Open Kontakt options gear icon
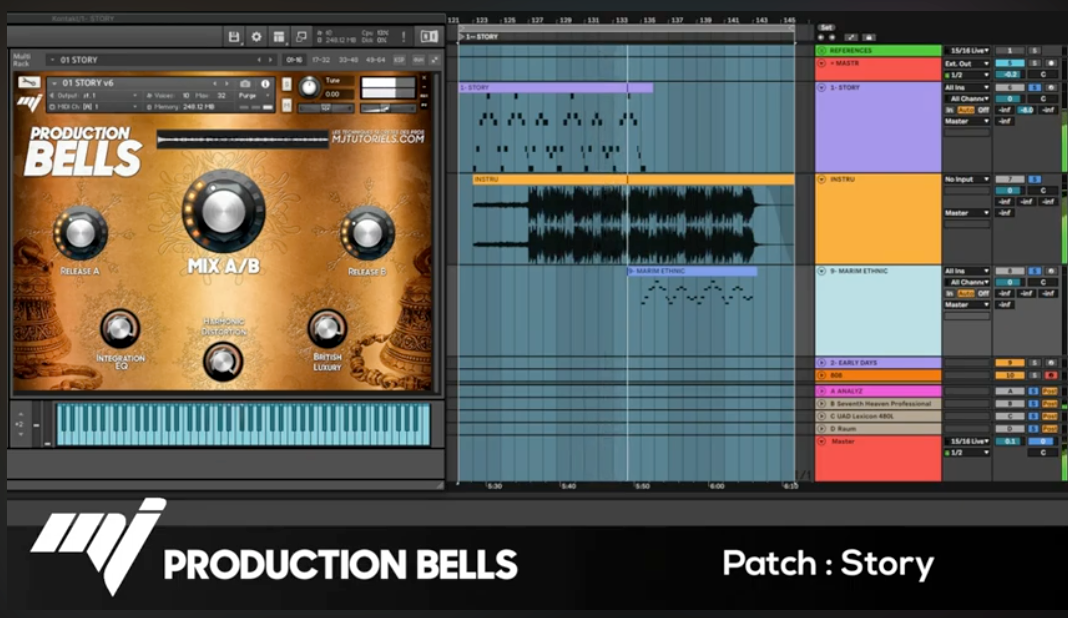Image resolution: width=1068 pixels, height=618 pixels. tap(256, 37)
